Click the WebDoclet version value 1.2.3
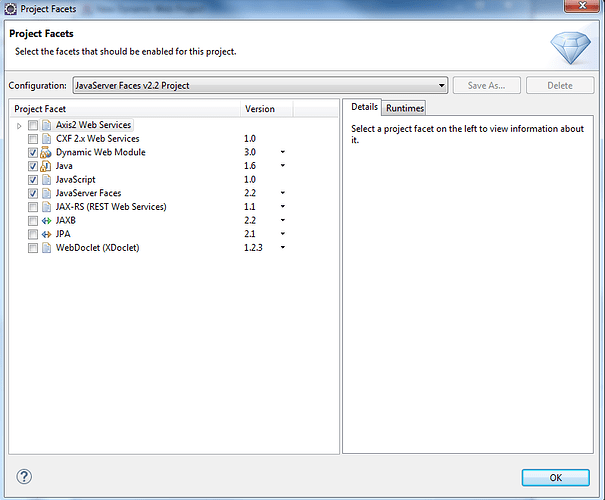 point(253,248)
